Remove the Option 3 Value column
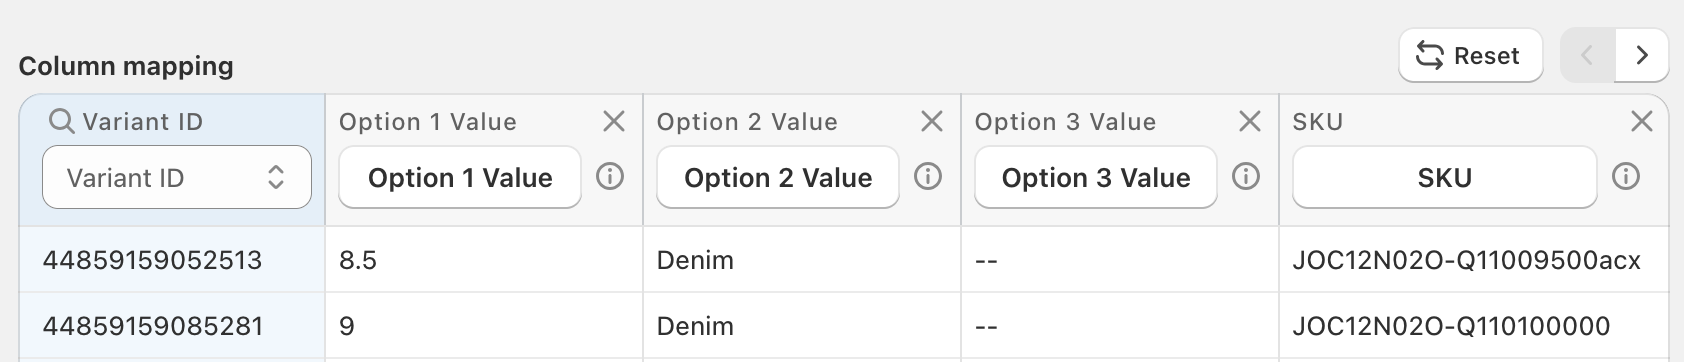This screenshot has height=362, width=1684. pos(1250,122)
